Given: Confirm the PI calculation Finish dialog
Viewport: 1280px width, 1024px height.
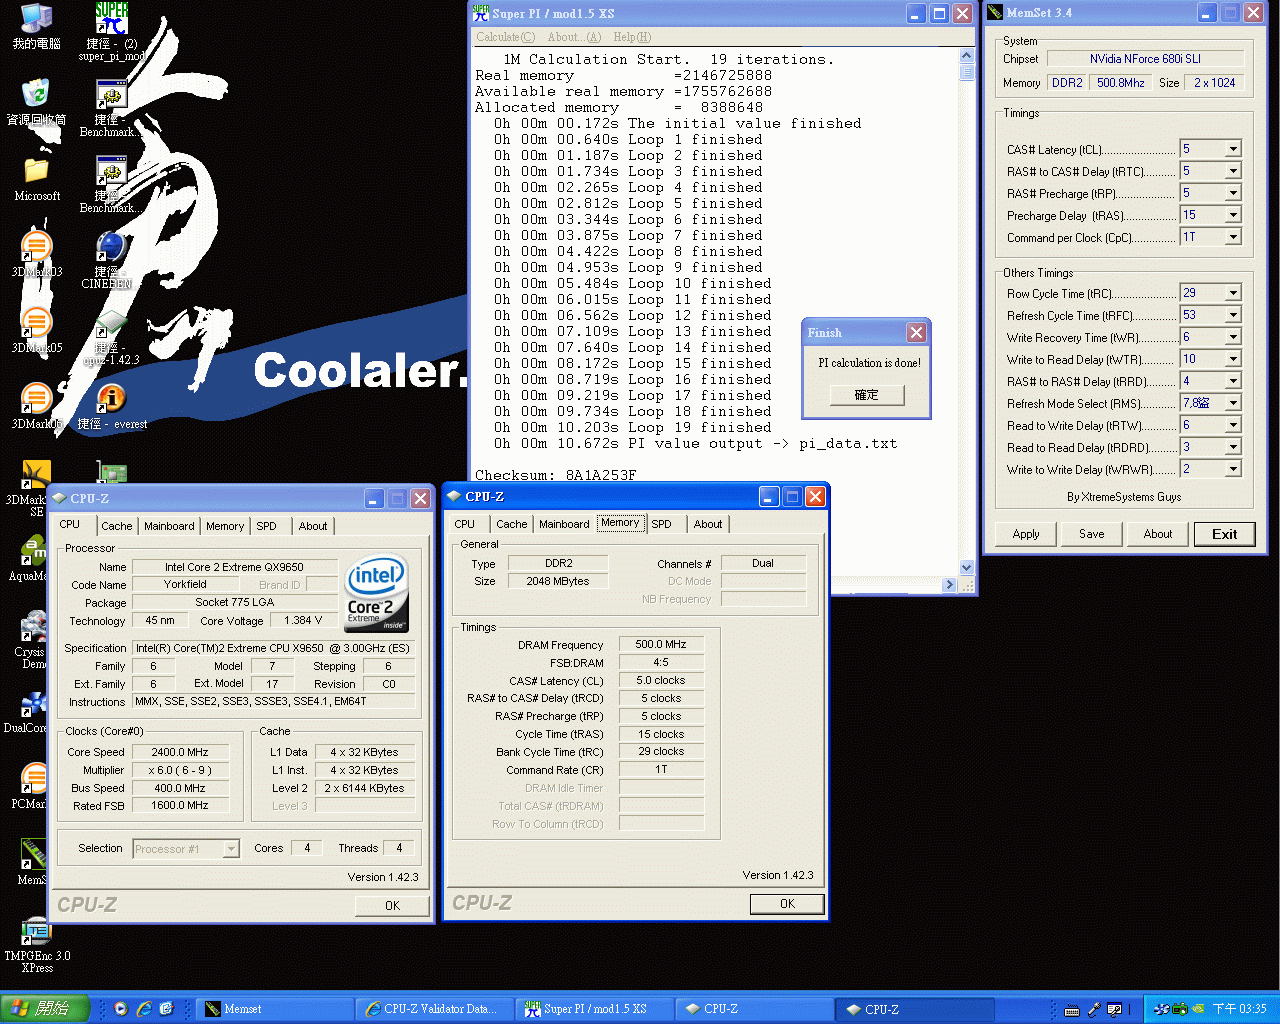Looking at the screenshot, I should pos(866,395).
